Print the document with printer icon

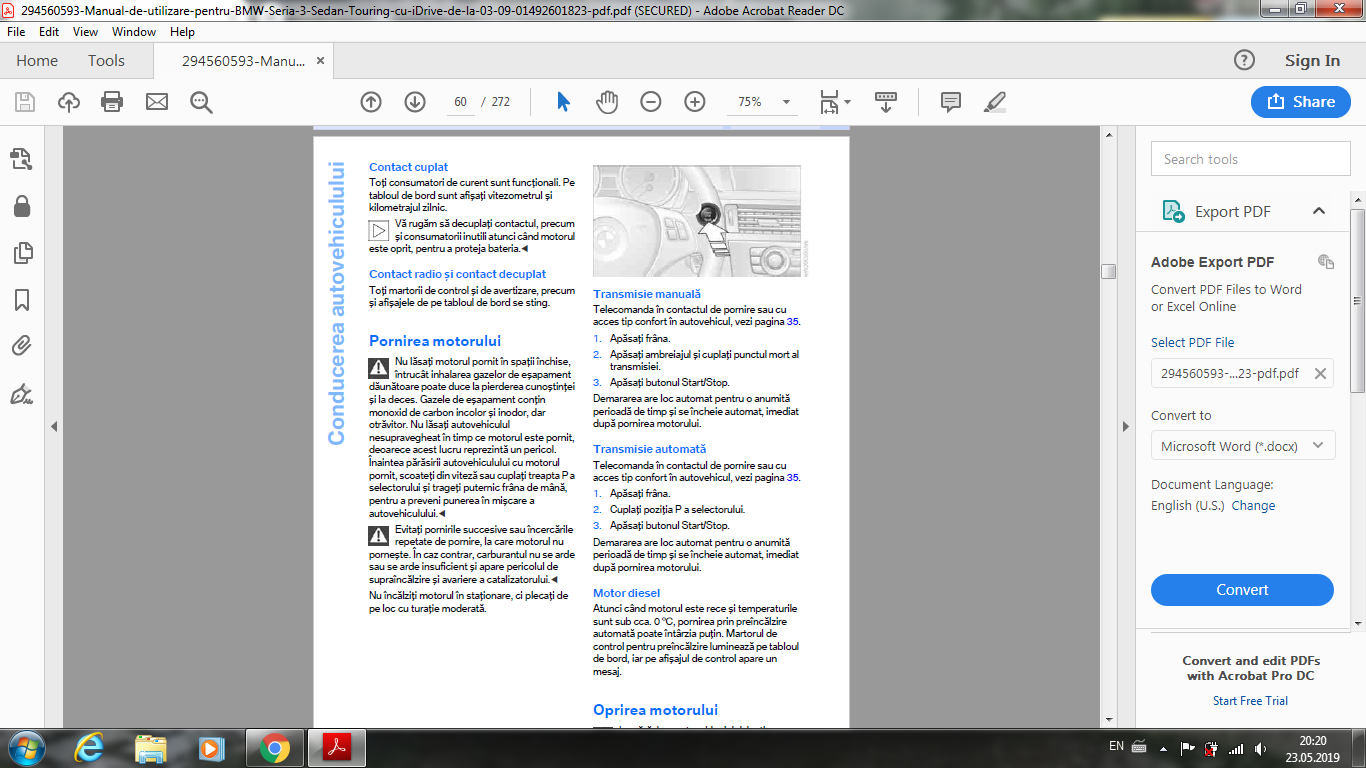tap(112, 102)
